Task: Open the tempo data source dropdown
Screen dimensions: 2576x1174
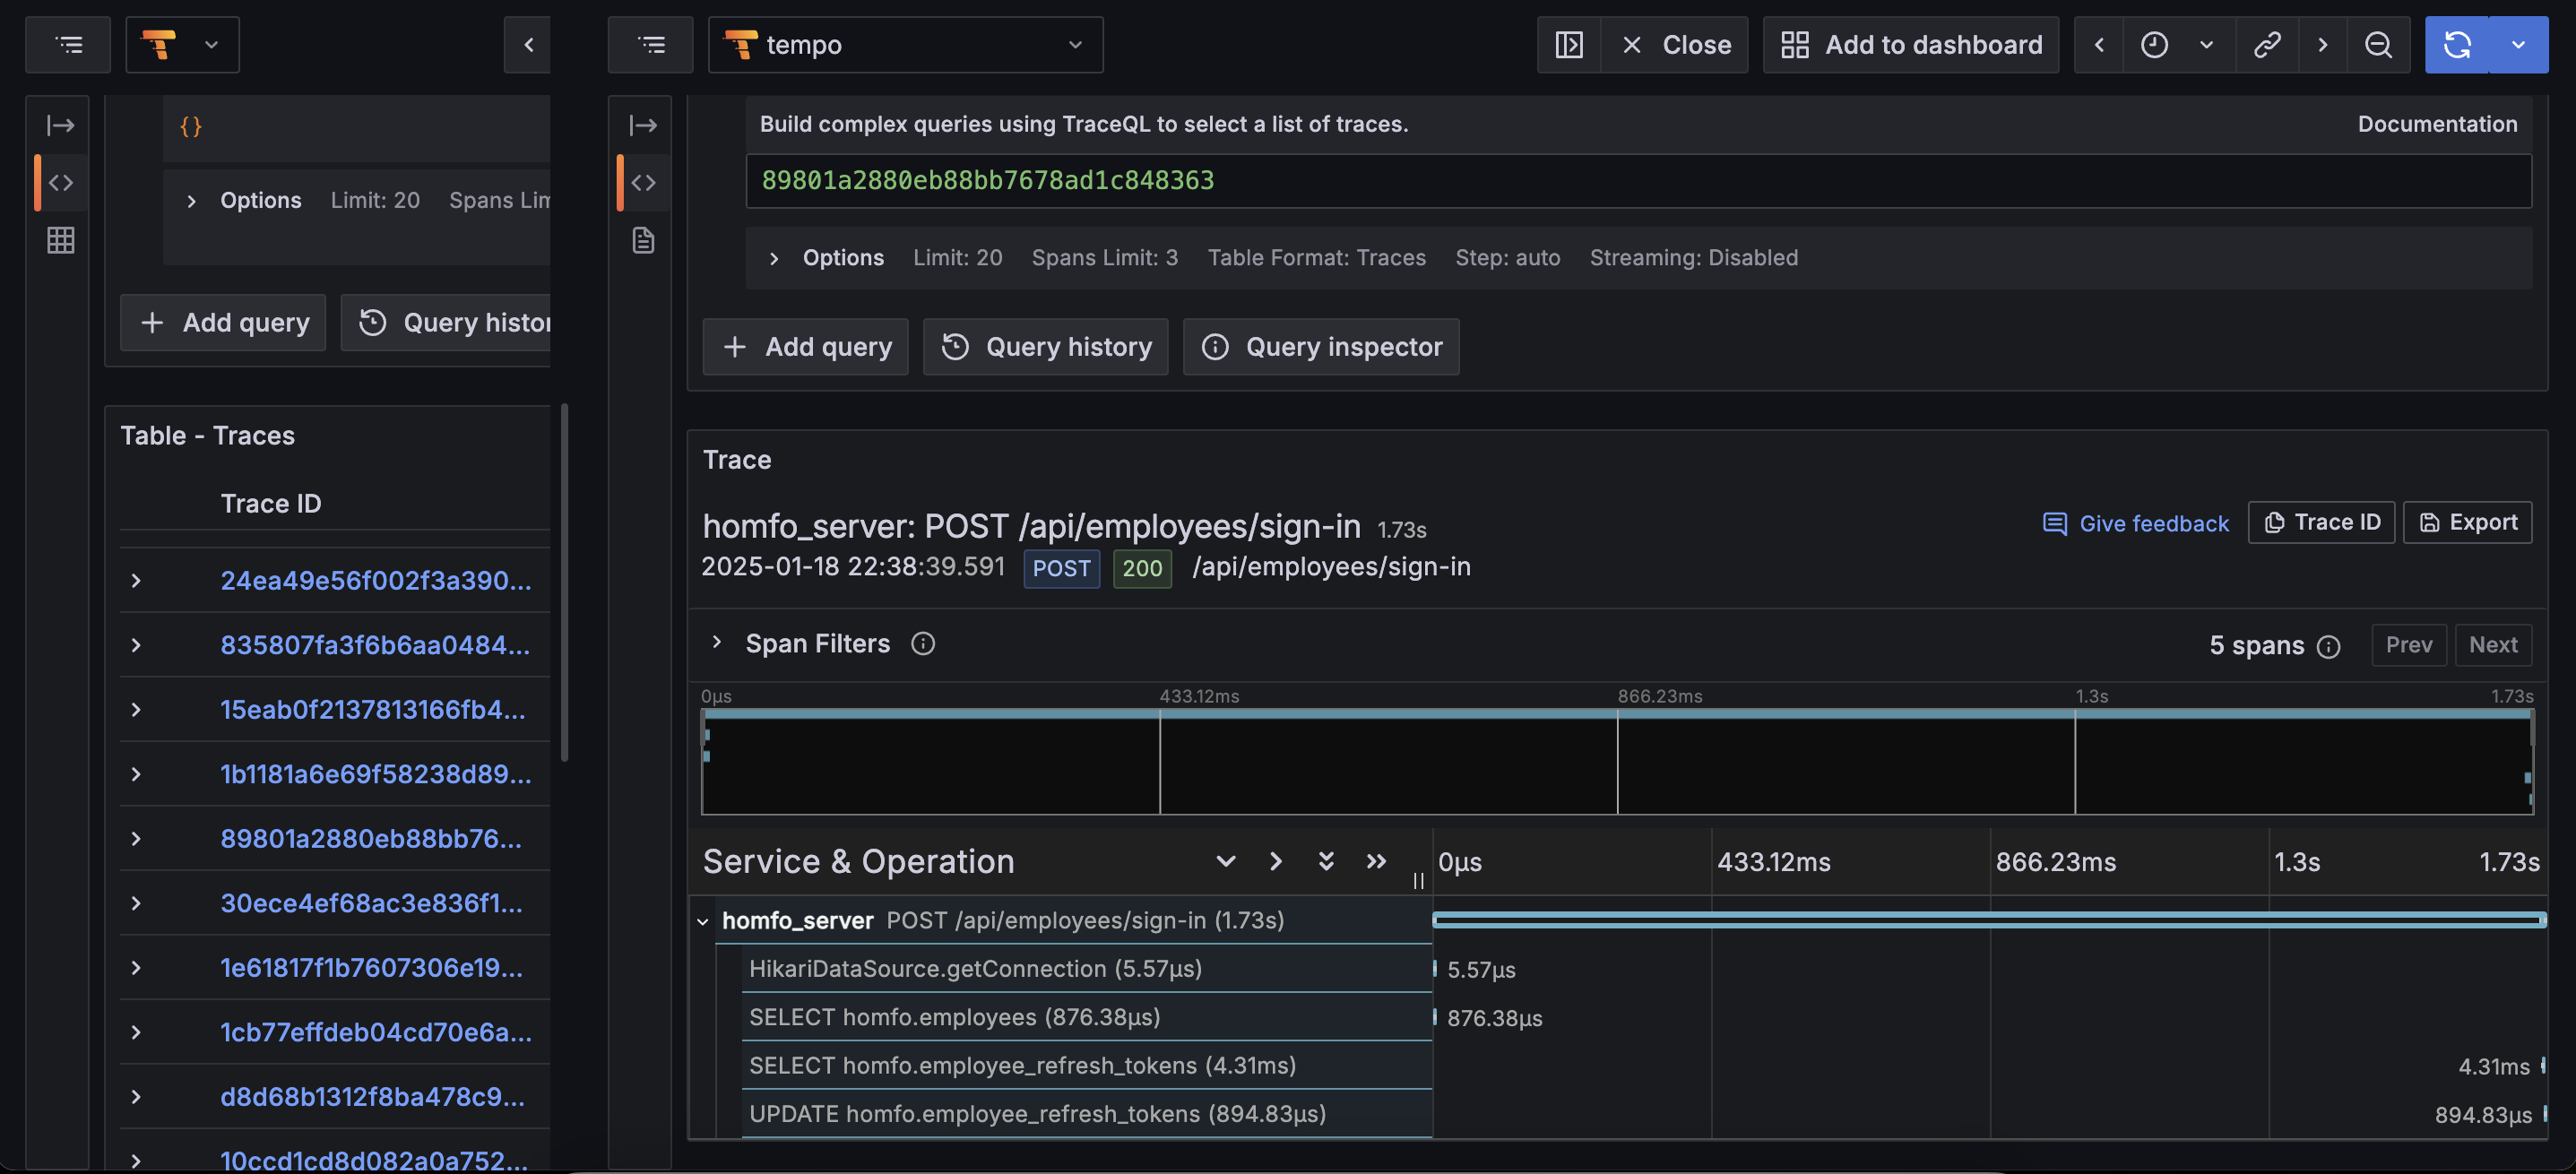Action: tap(905, 44)
